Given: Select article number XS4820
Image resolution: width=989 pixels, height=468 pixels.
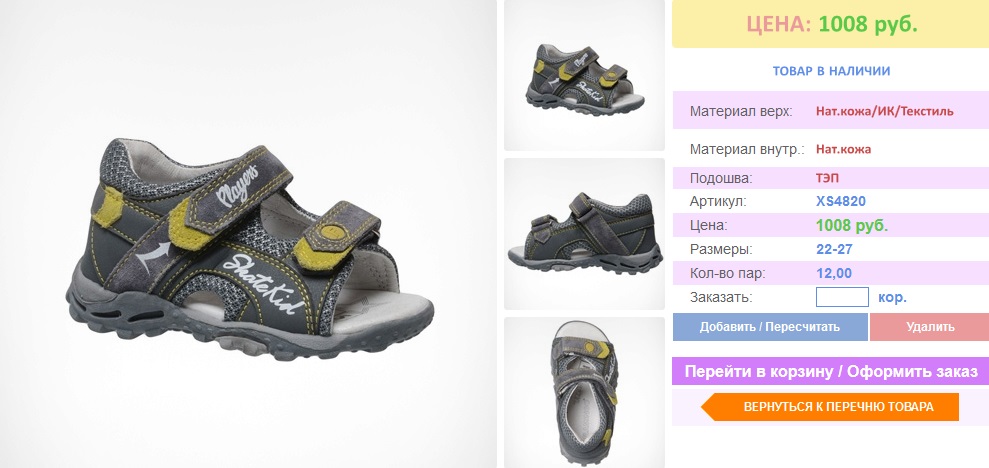Looking at the screenshot, I should 841,202.
